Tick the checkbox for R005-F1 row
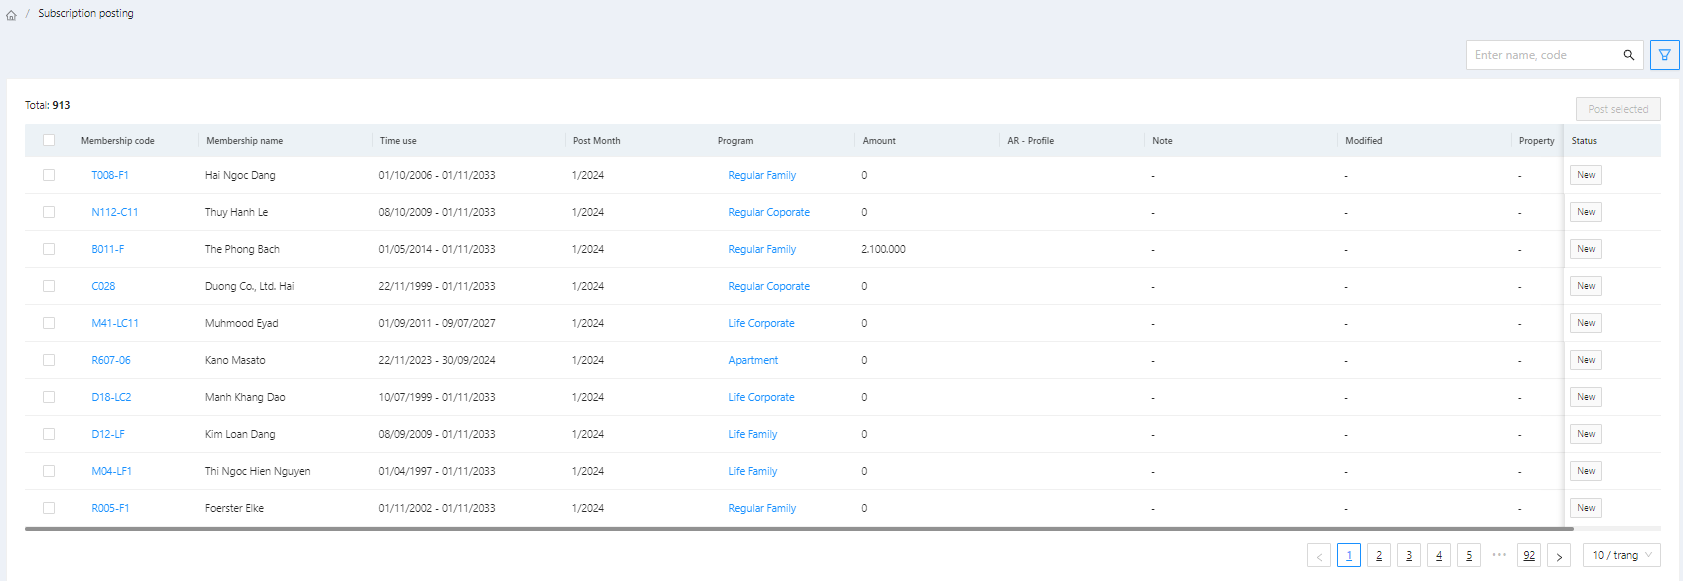Image resolution: width=1683 pixels, height=581 pixels. pyautogui.click(x=49, y=508)
